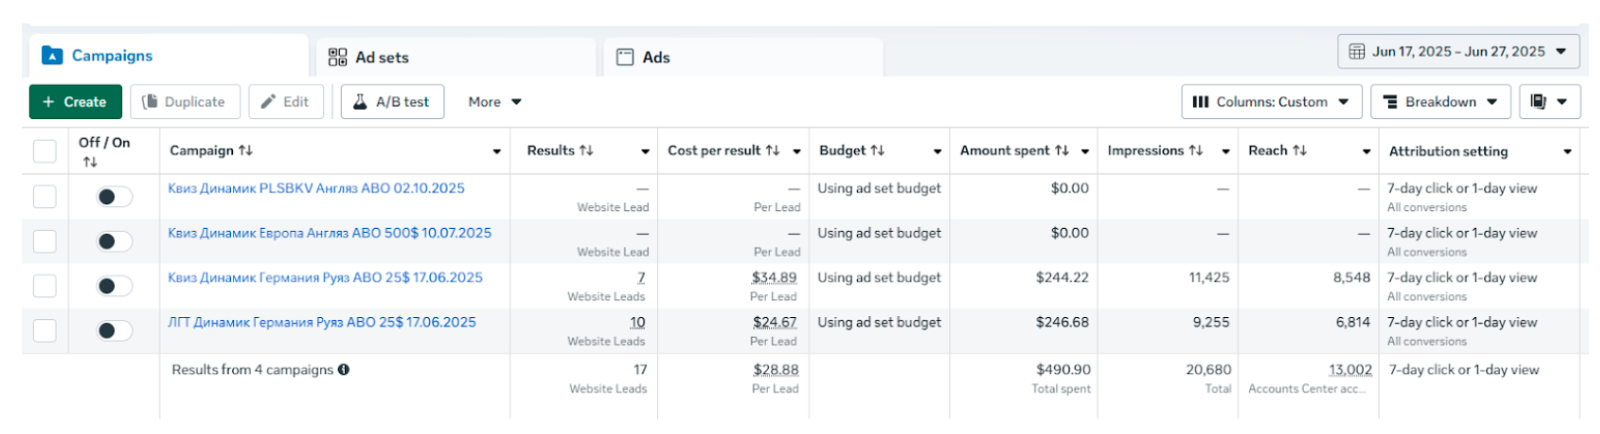Click the Cost per result sort icon
Image resolution: width=1600 pixels, height=434 pixels.
click(773, 151)
